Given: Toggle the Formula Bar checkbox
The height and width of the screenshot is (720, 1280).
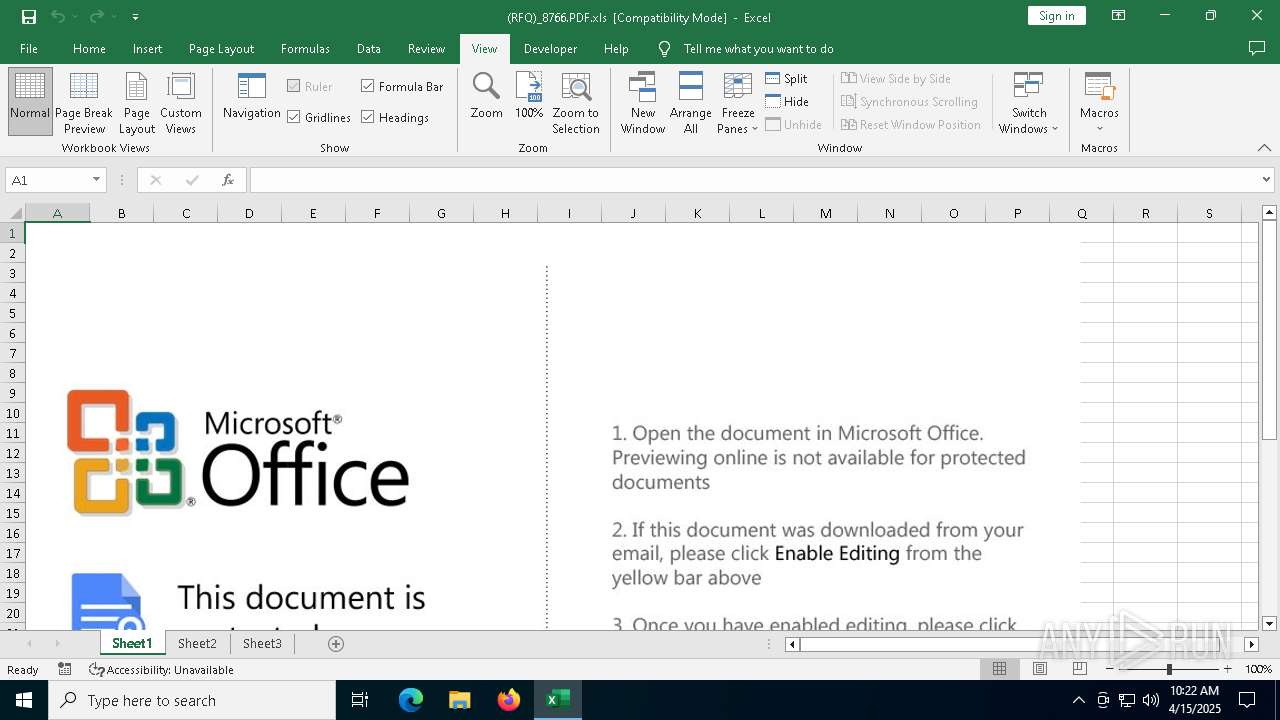Looking at the screenshot, I should 402,86.
